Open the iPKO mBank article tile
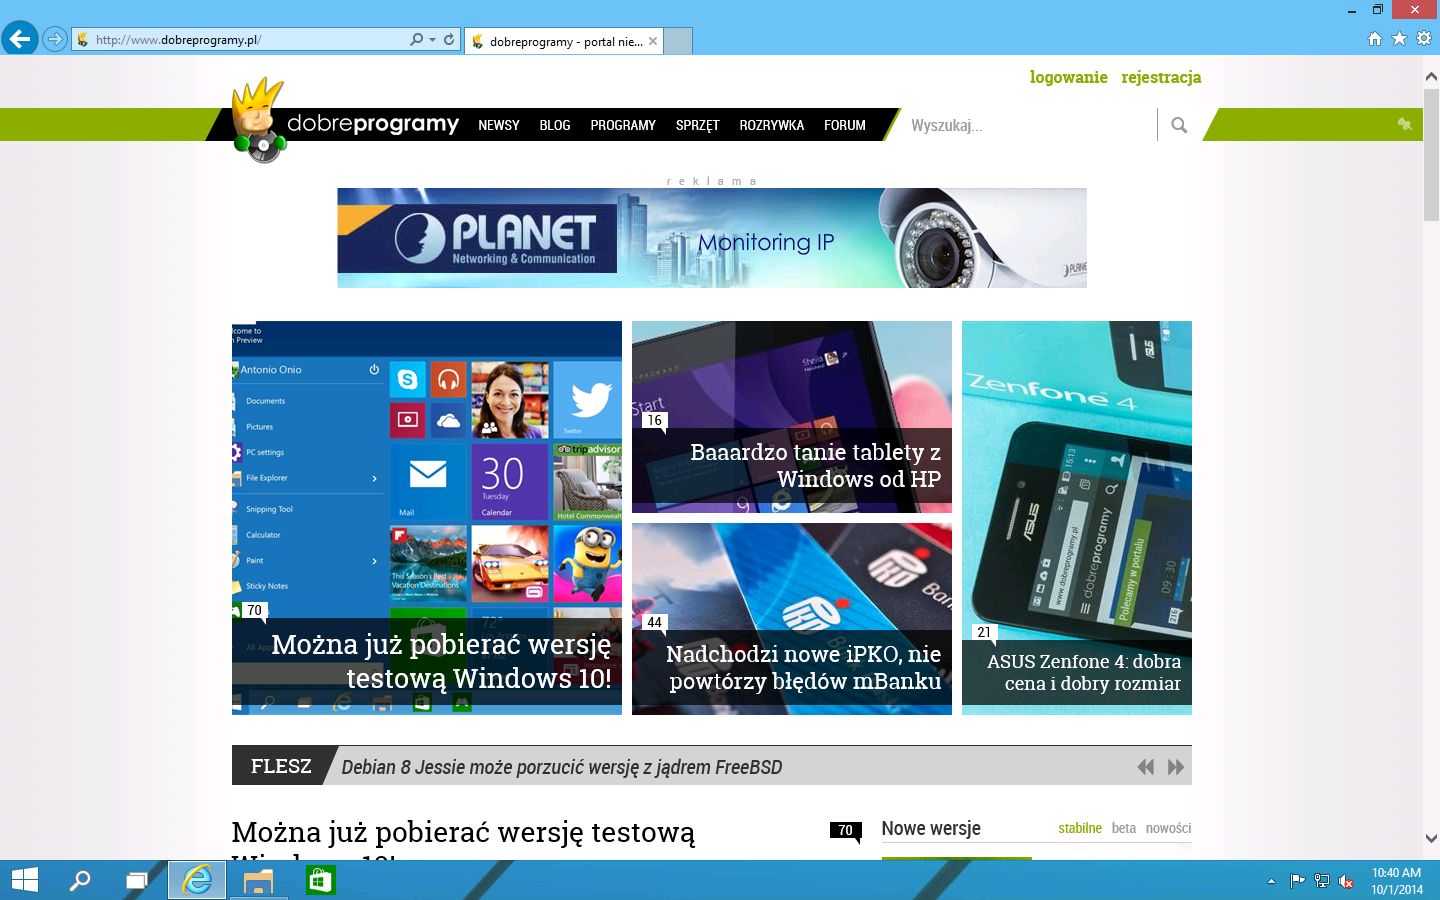Viewport: 1440px width, 900px height. (x=792, y=619)
